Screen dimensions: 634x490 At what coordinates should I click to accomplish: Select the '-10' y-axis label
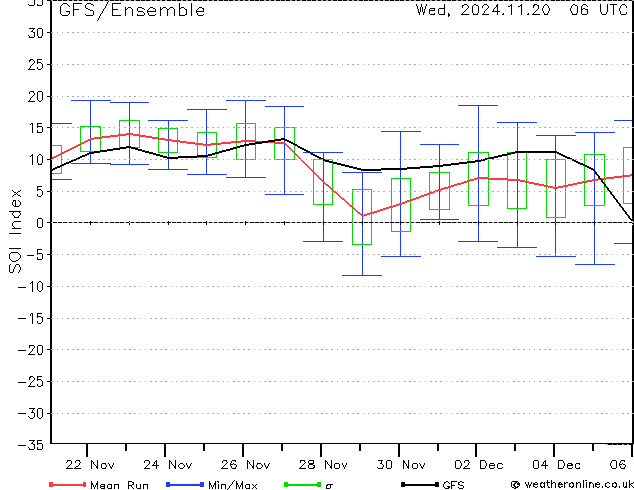click(31, 286)
